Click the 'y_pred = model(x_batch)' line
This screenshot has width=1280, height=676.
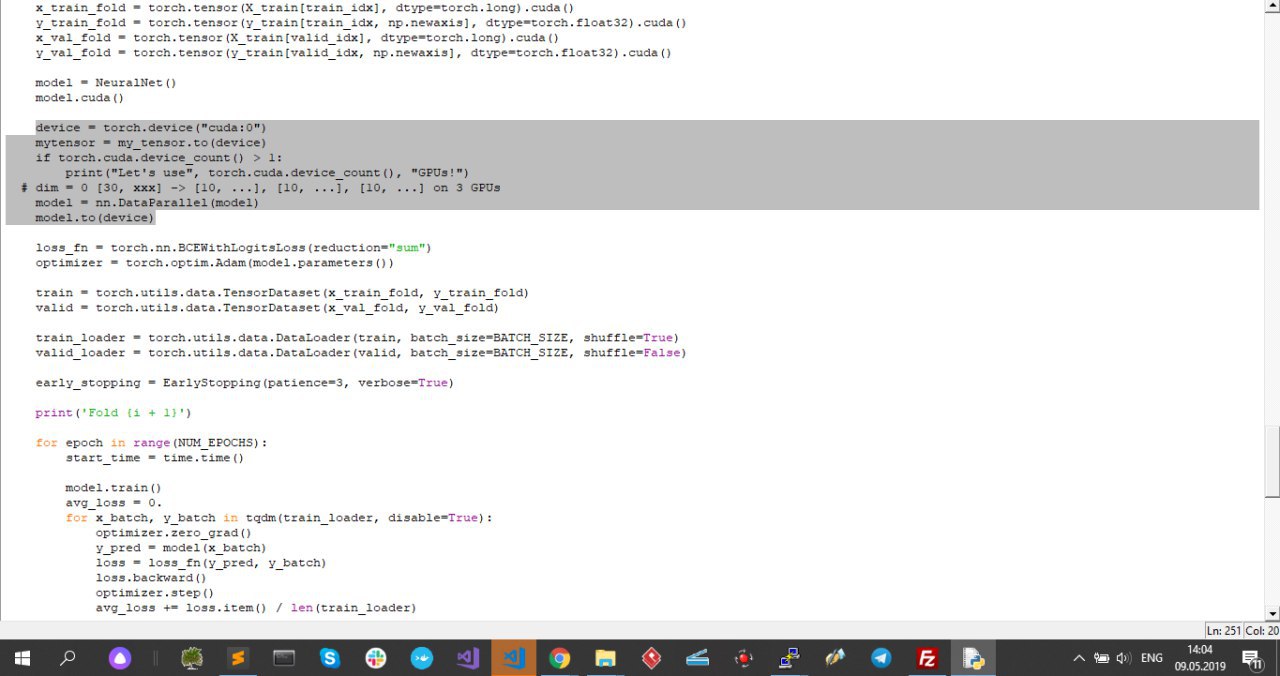(x=181, y=548)
